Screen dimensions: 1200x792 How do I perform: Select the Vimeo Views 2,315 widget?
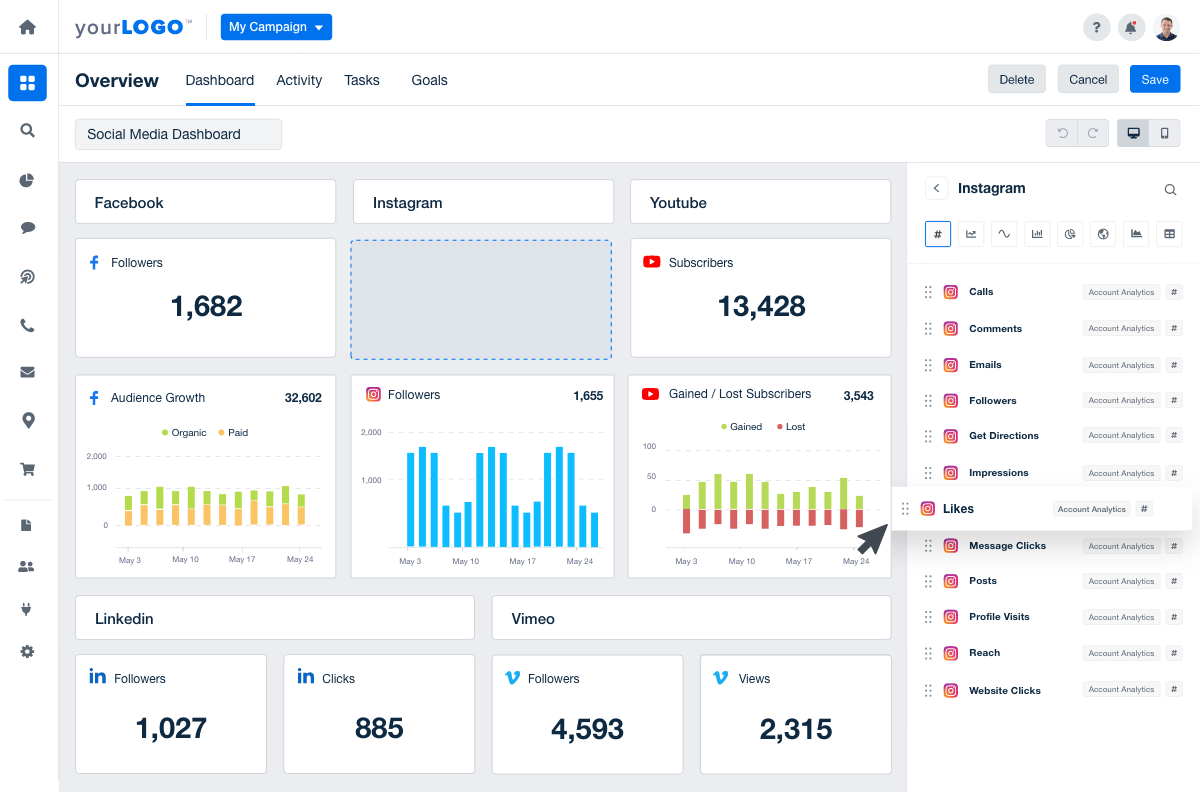tap(795, 714)
